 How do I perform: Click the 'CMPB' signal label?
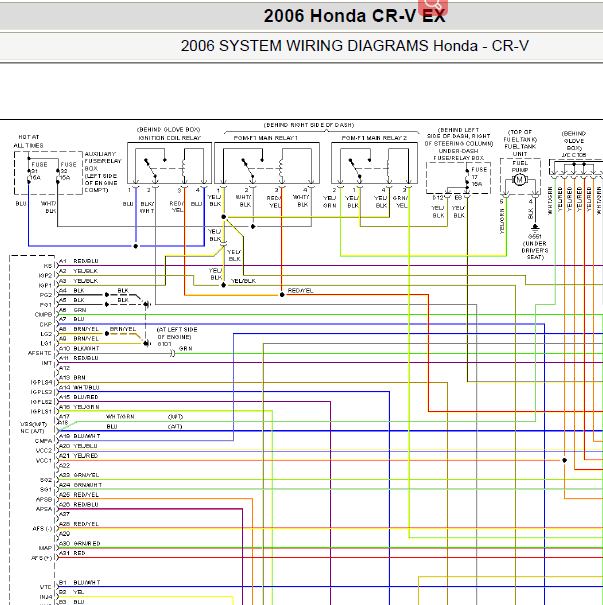coord(43,314)
